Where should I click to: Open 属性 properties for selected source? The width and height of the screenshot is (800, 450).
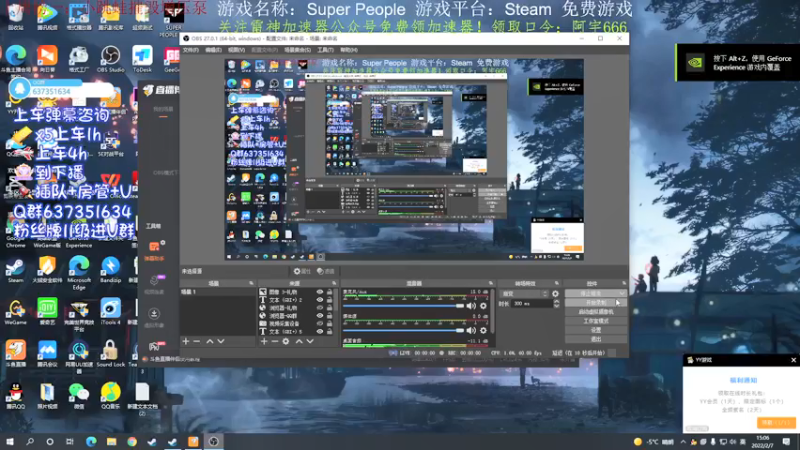(302, 271)
